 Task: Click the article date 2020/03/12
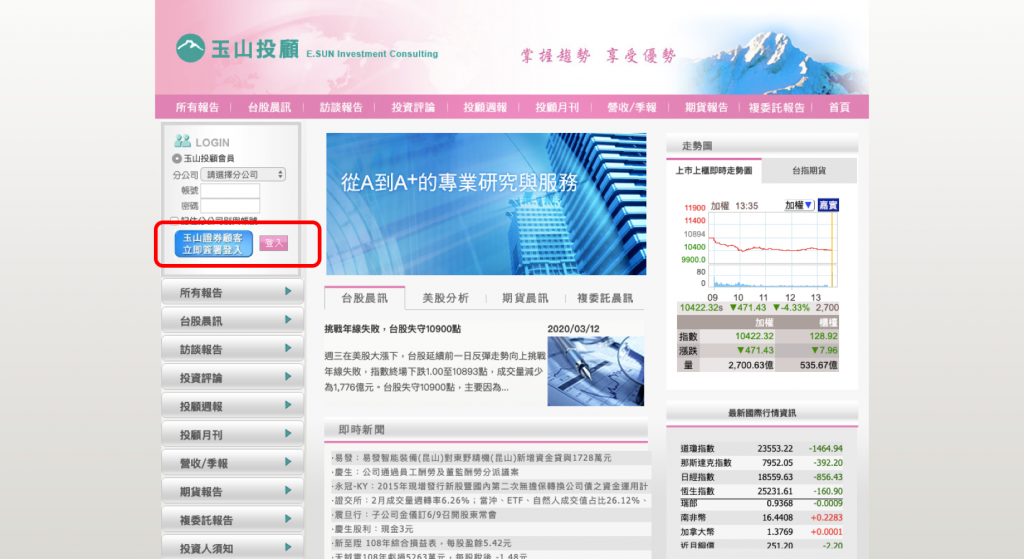coord(573,328)
